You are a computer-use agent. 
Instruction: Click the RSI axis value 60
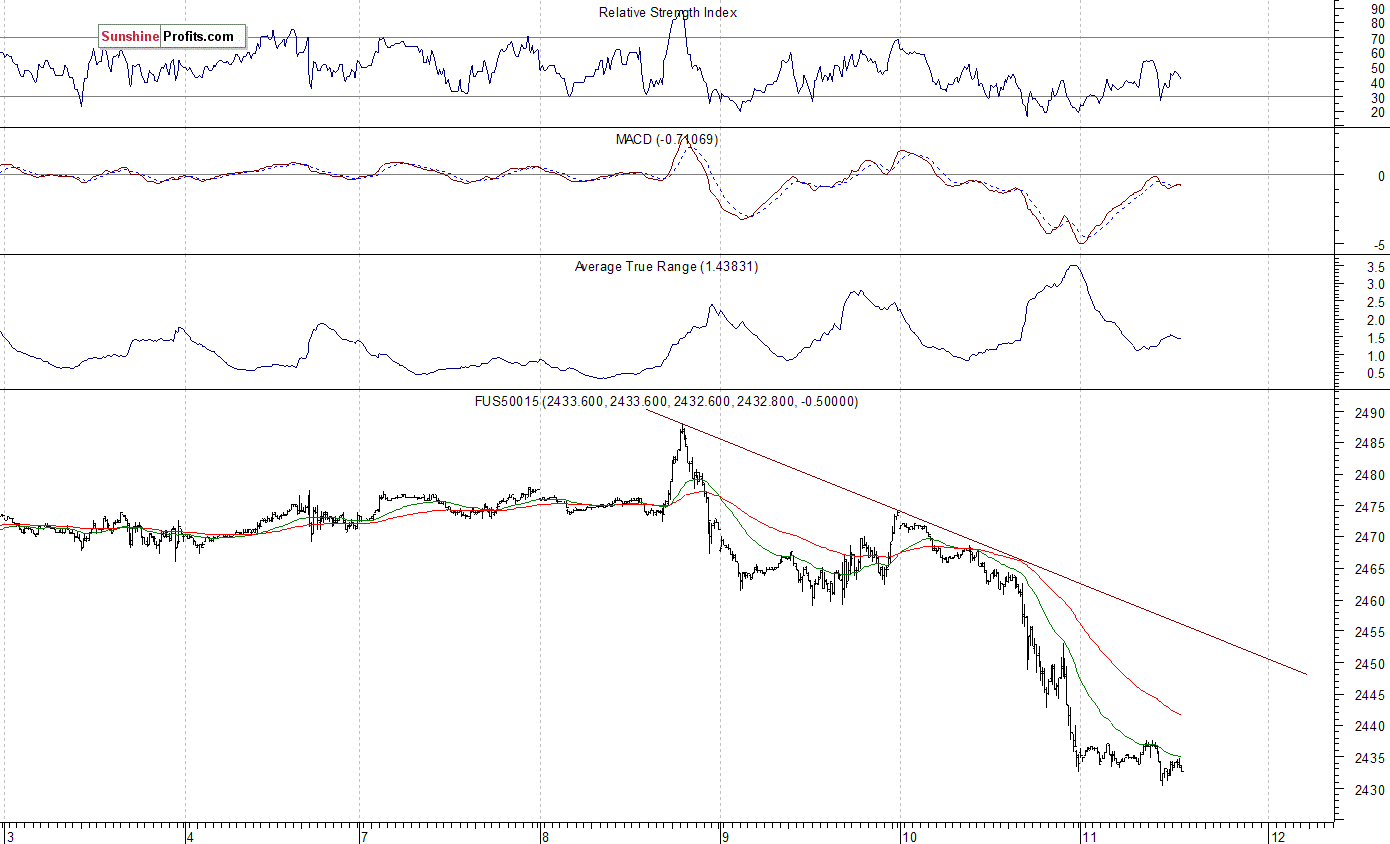point(1378,53)
